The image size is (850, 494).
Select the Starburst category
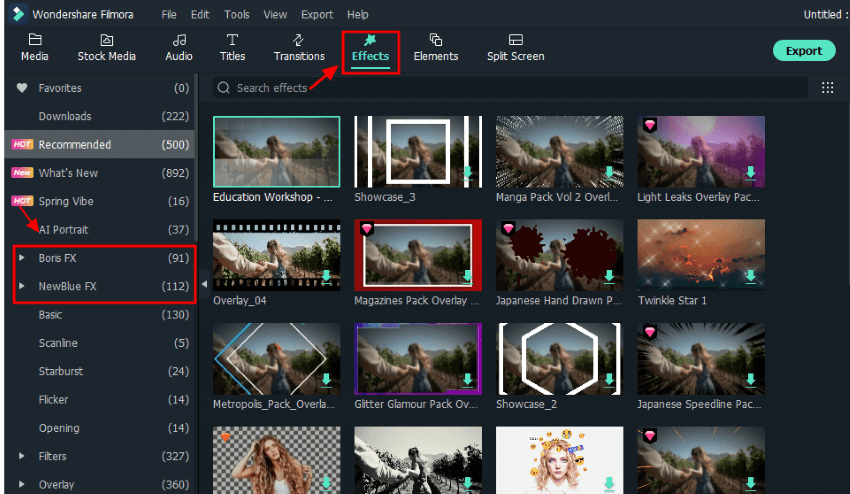pyautogui.click(x=100, y=371)
